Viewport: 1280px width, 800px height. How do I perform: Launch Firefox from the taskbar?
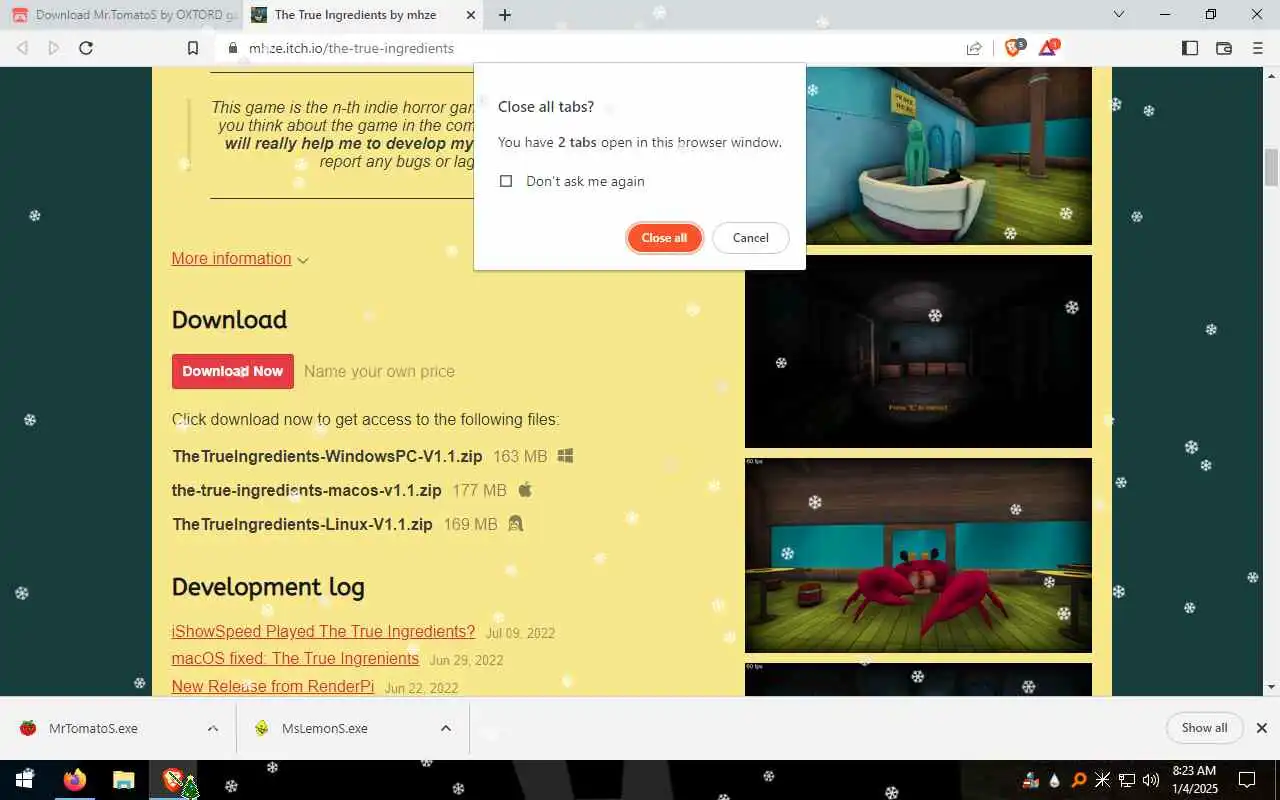pos(75,780)
